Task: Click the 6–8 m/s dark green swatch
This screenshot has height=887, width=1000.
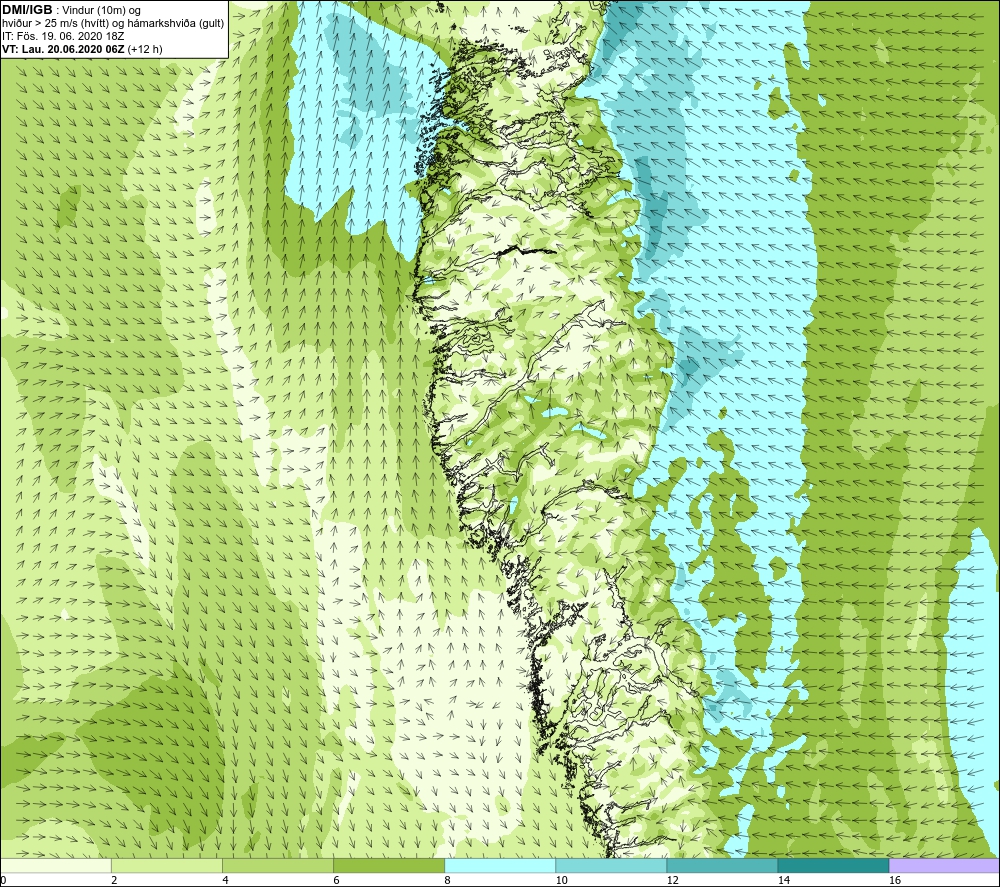Action: click(x=389, y=865)
